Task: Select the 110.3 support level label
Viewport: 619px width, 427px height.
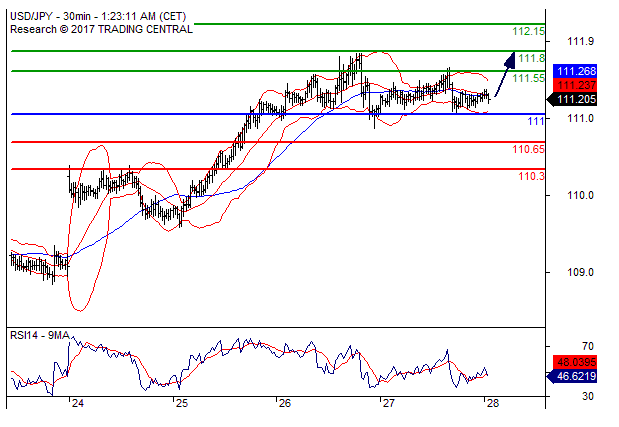Action: (531, 176)
